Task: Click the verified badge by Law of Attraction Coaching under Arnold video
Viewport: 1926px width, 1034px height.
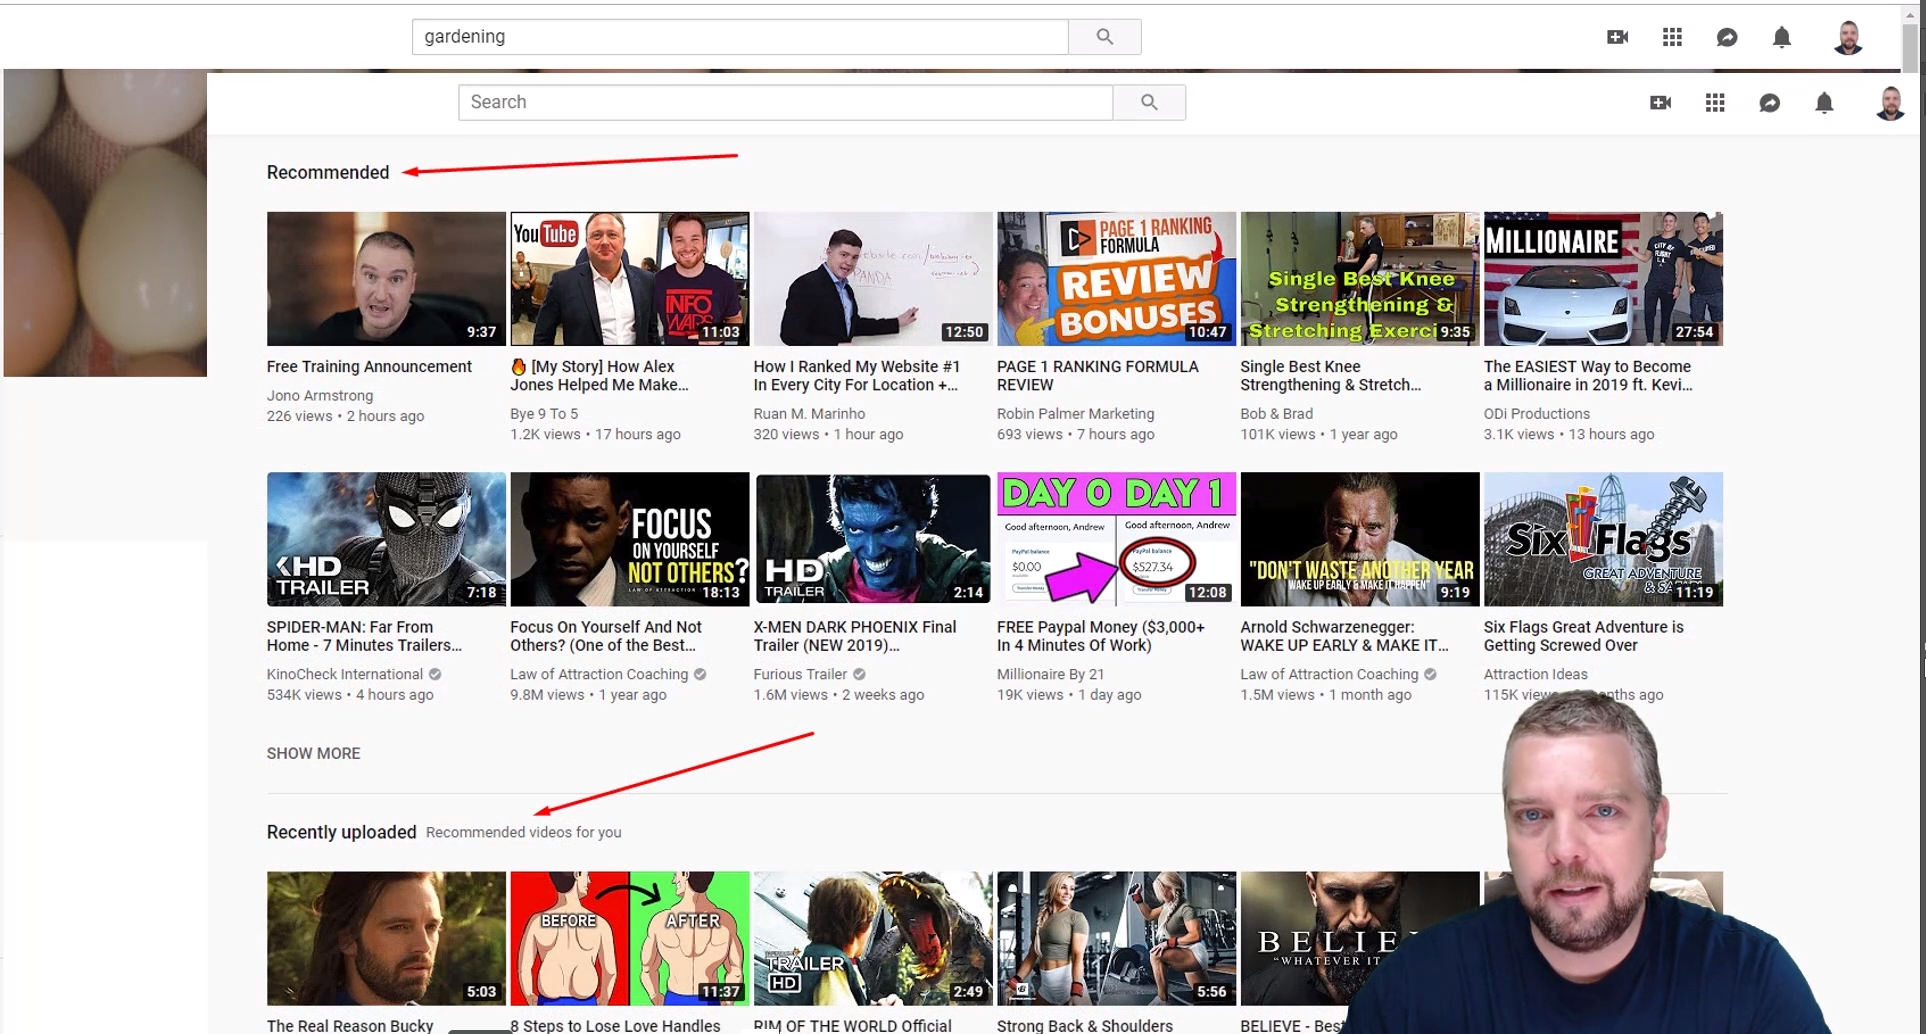Action: [x=1430, y=674]
